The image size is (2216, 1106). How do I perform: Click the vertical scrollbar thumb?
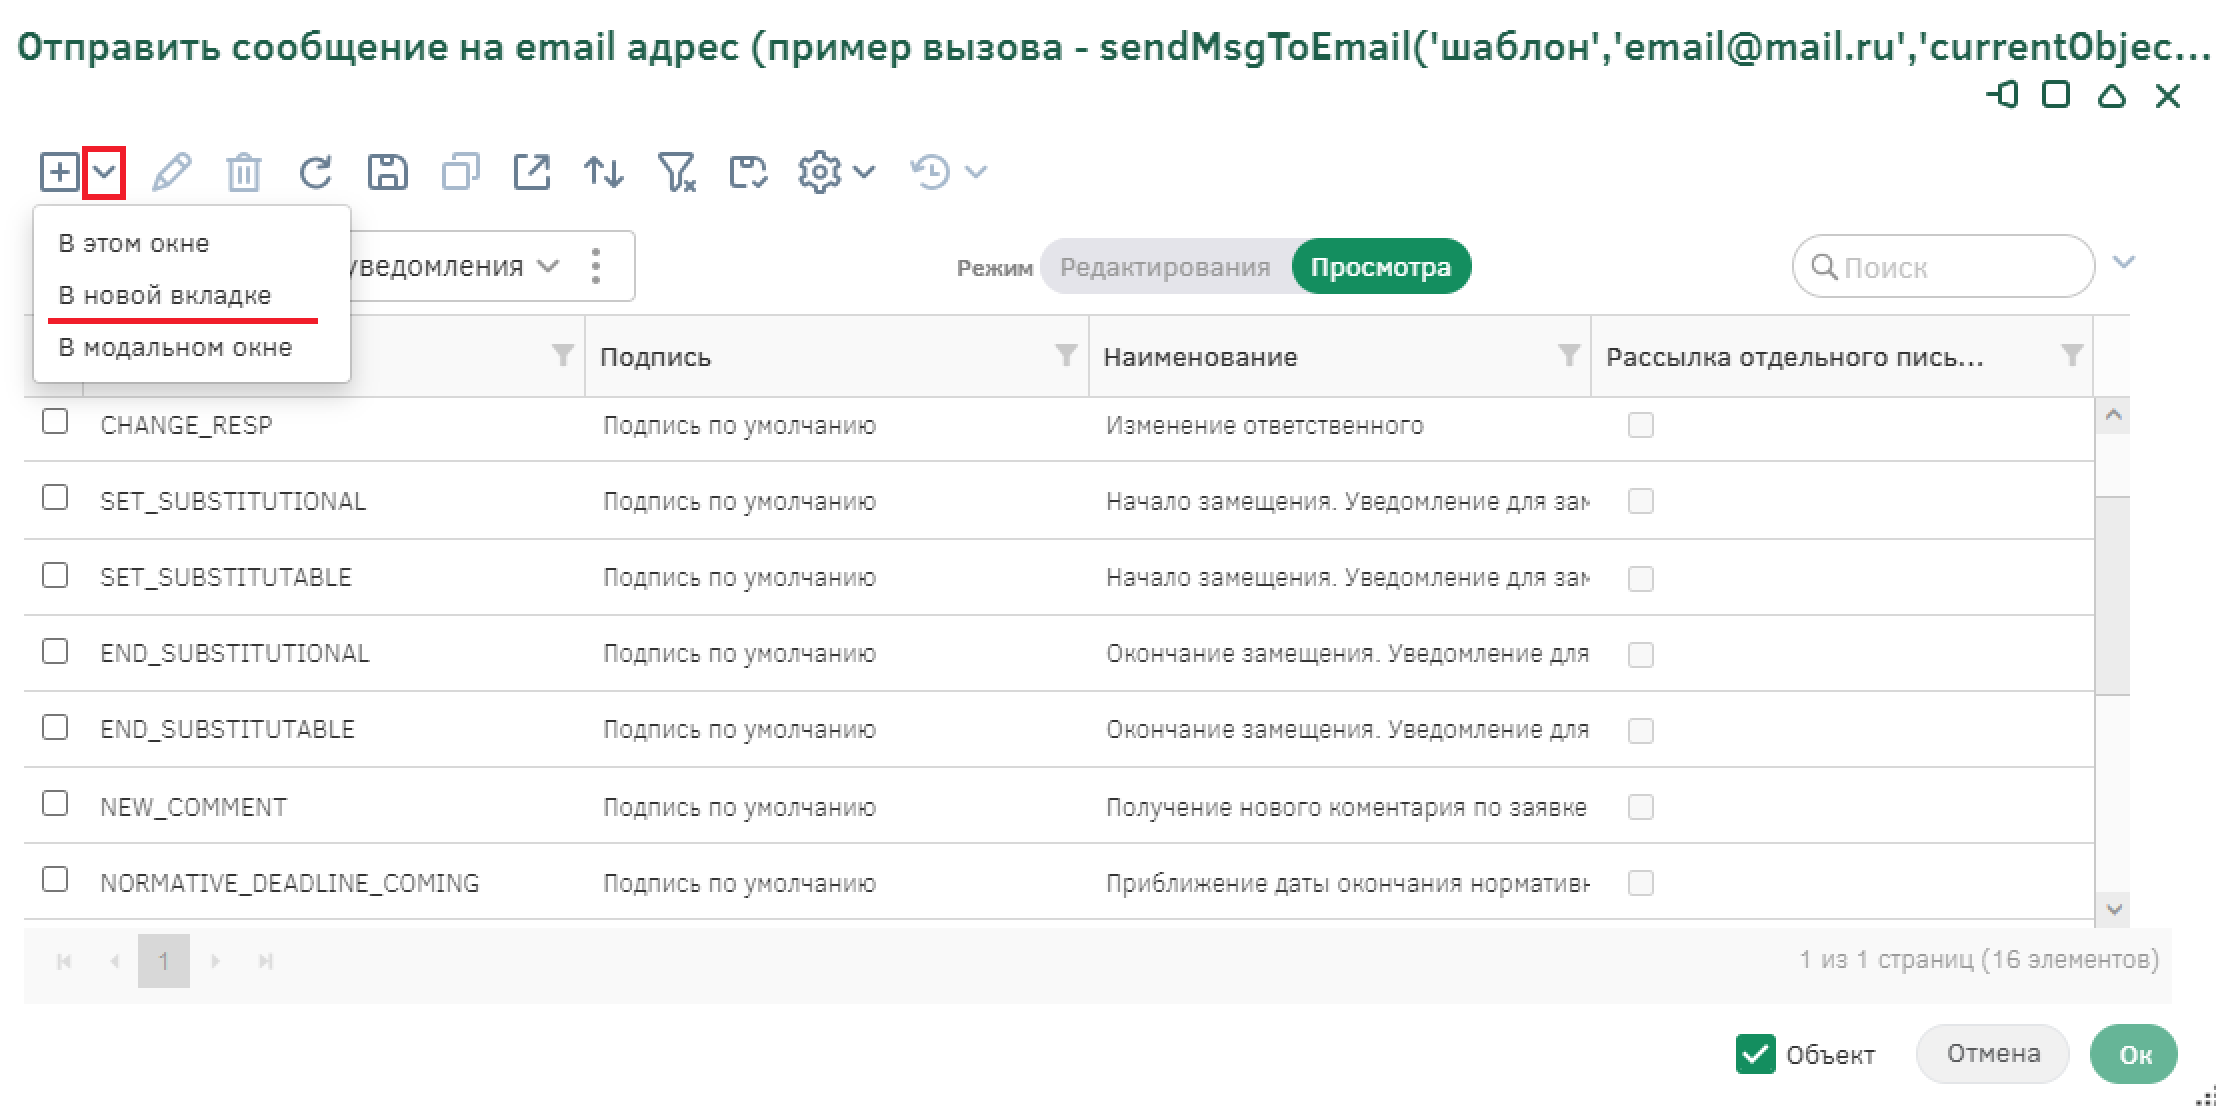(2112, 595)
